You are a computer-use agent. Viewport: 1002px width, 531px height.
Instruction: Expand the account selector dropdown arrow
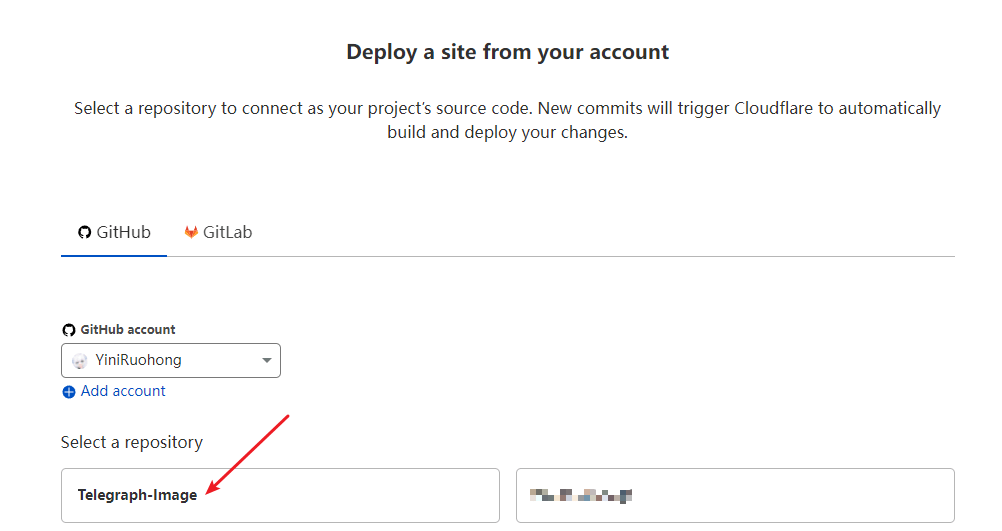pyautogui.click(x=267, y=361)
